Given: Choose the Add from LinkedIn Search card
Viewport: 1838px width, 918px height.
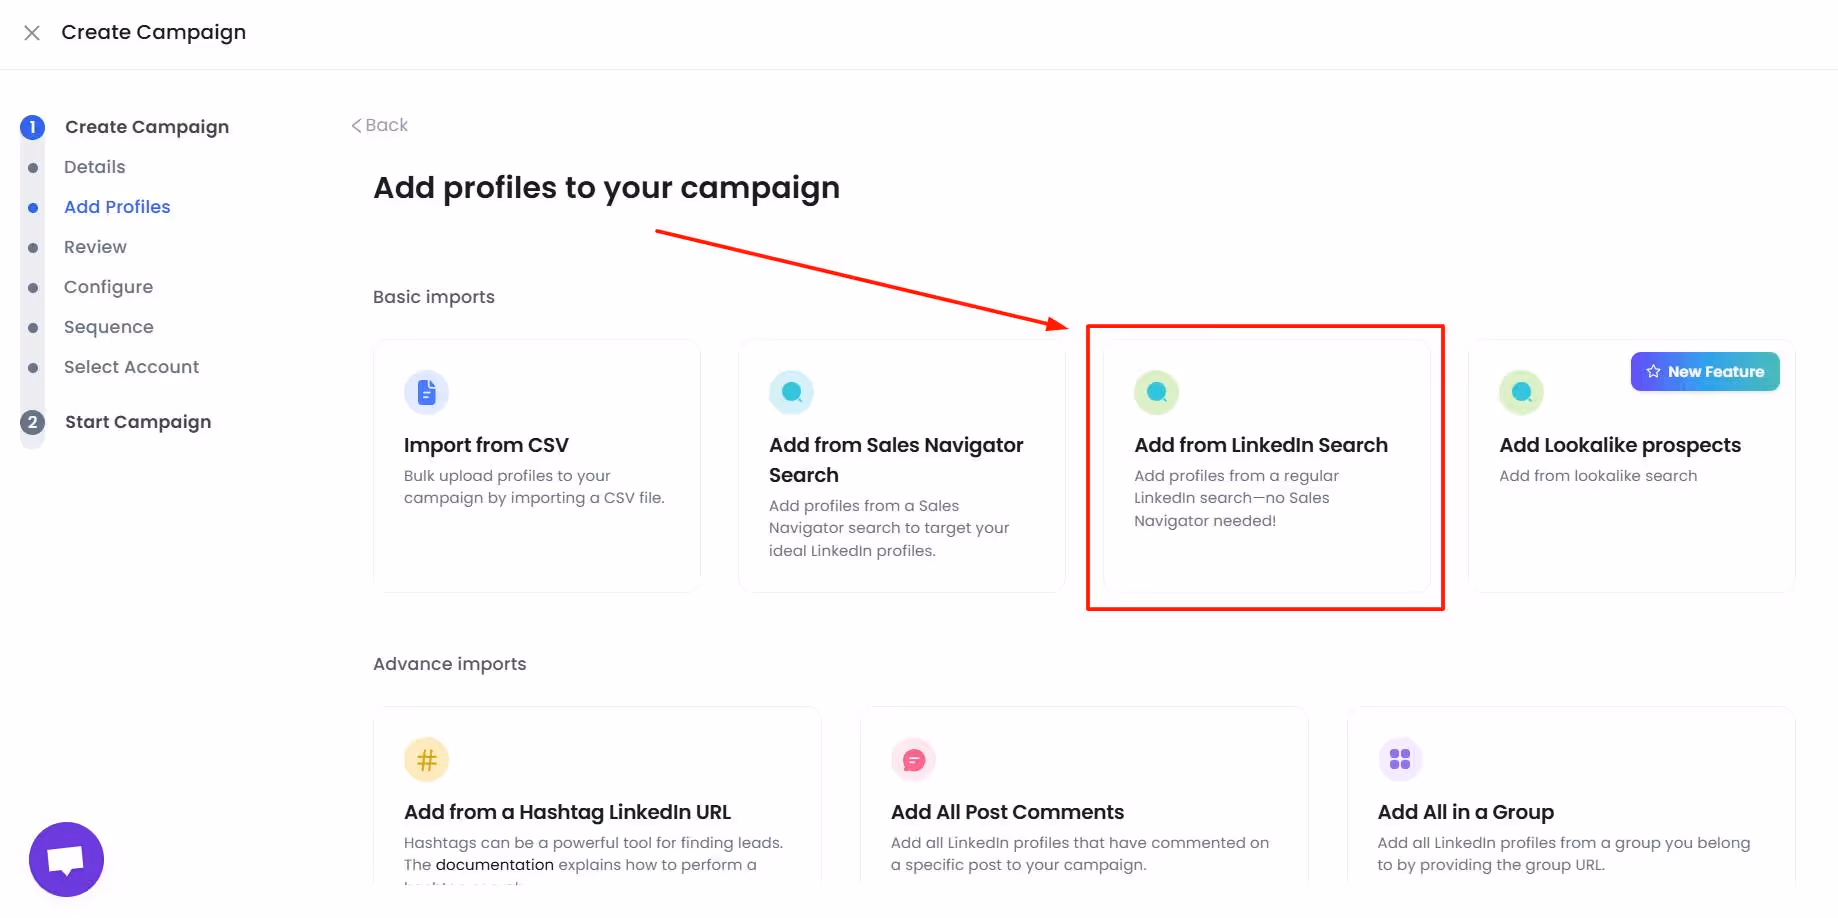Looking at the screenshot, I should [x=1265, y=468].
